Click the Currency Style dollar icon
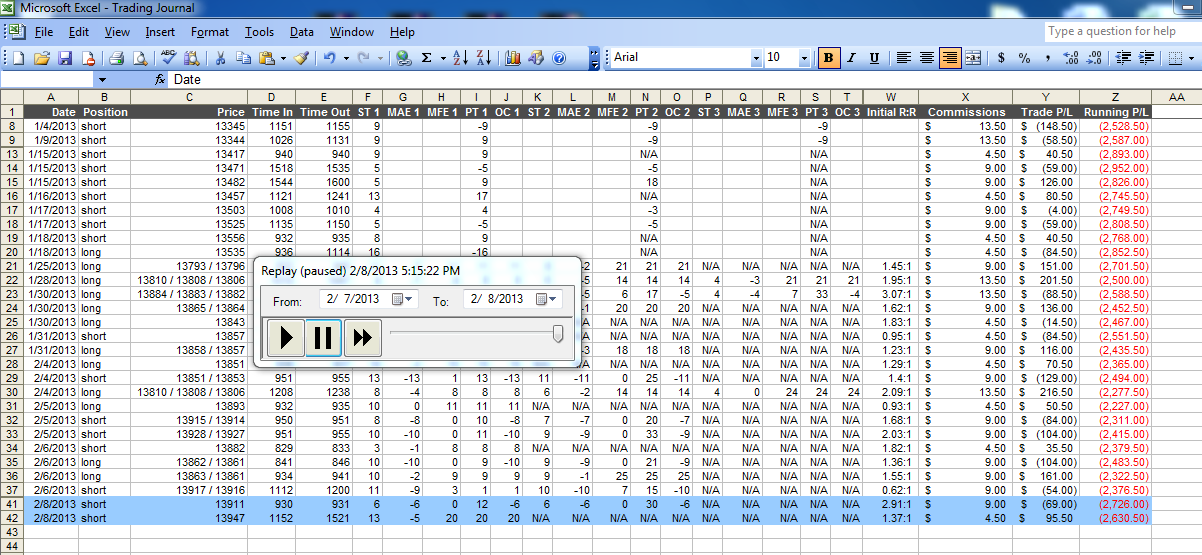The height and width of the screenshot is (555, 1202). coord(1001,58)
